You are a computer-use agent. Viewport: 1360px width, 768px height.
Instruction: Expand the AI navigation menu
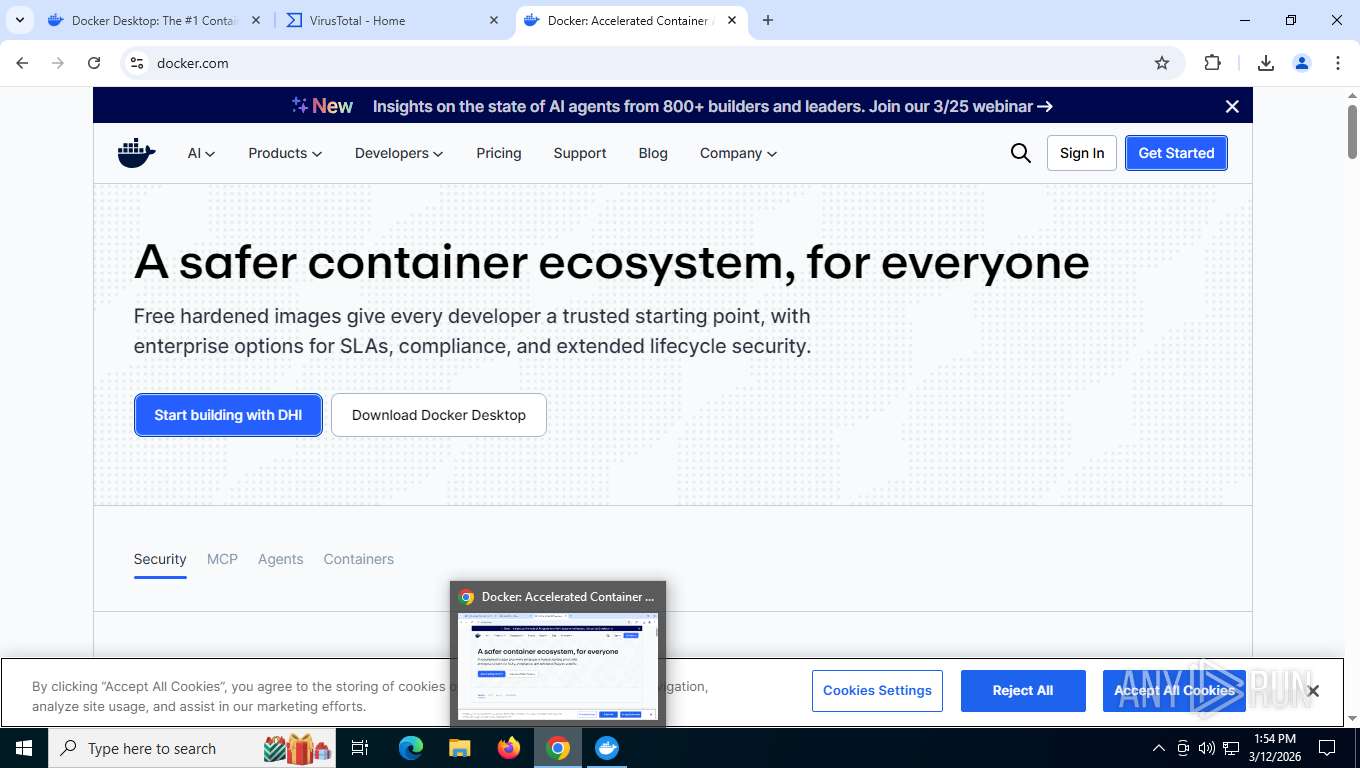click(x=201, y=153)
